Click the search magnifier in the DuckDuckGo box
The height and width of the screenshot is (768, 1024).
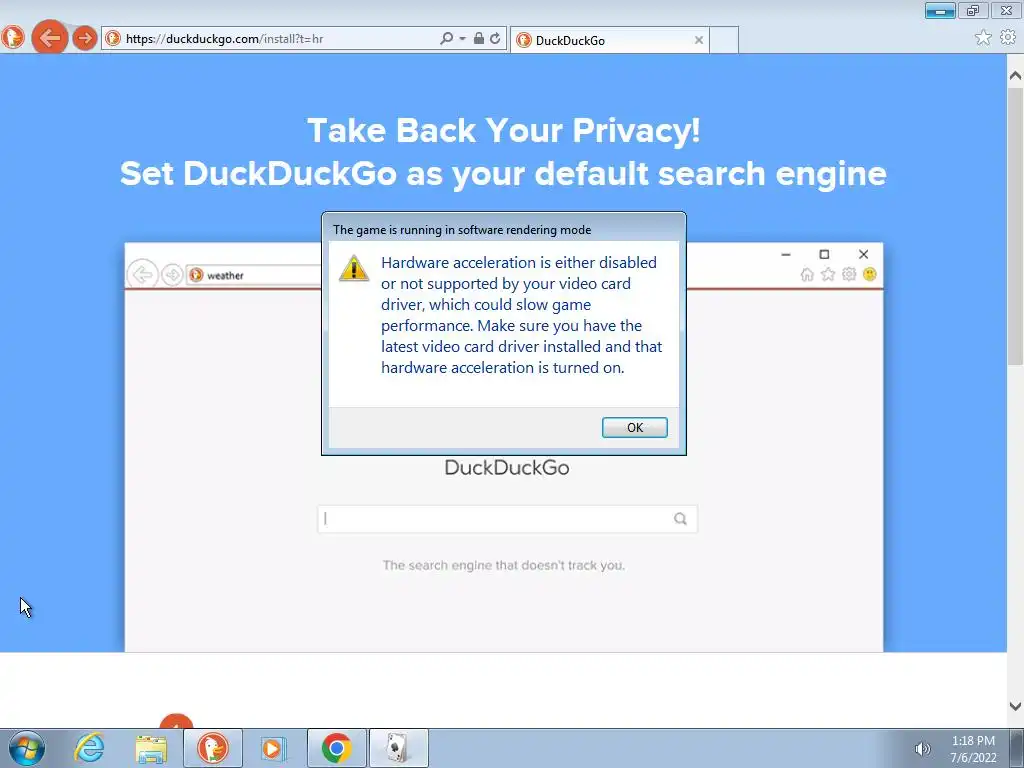click(680, 519)
